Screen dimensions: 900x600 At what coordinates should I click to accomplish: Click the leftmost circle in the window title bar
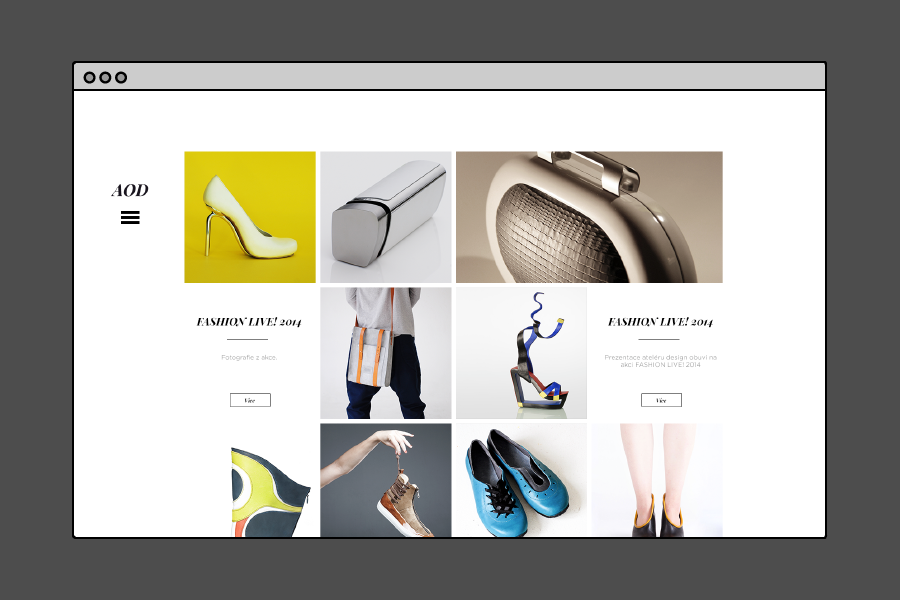(89, 77)
